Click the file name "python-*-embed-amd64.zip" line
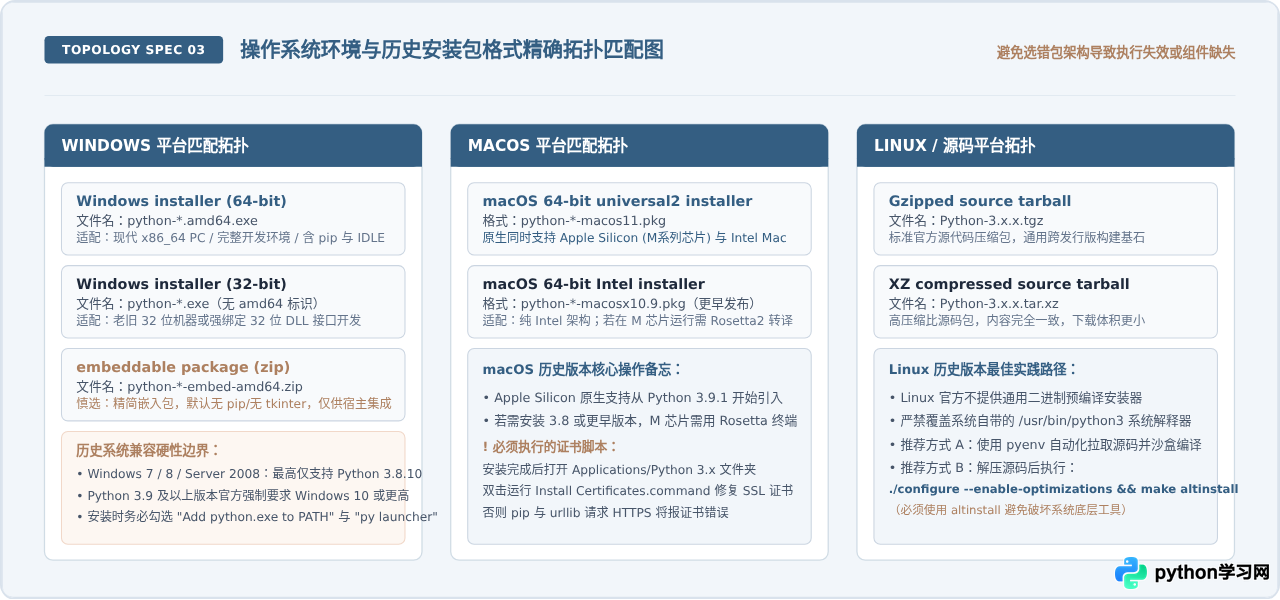 [x=190, y=386]
